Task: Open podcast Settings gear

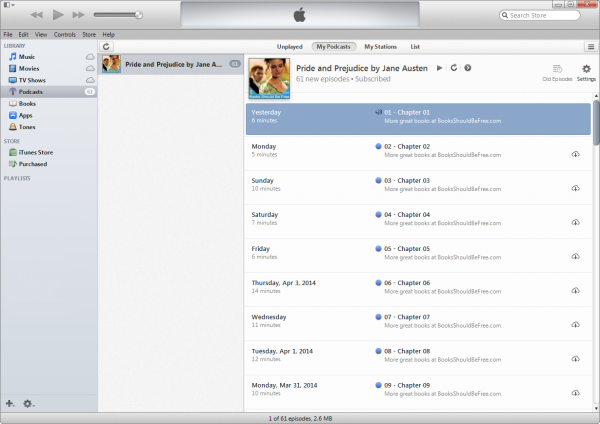Action: pyautogui.click(x=586, y=73)
